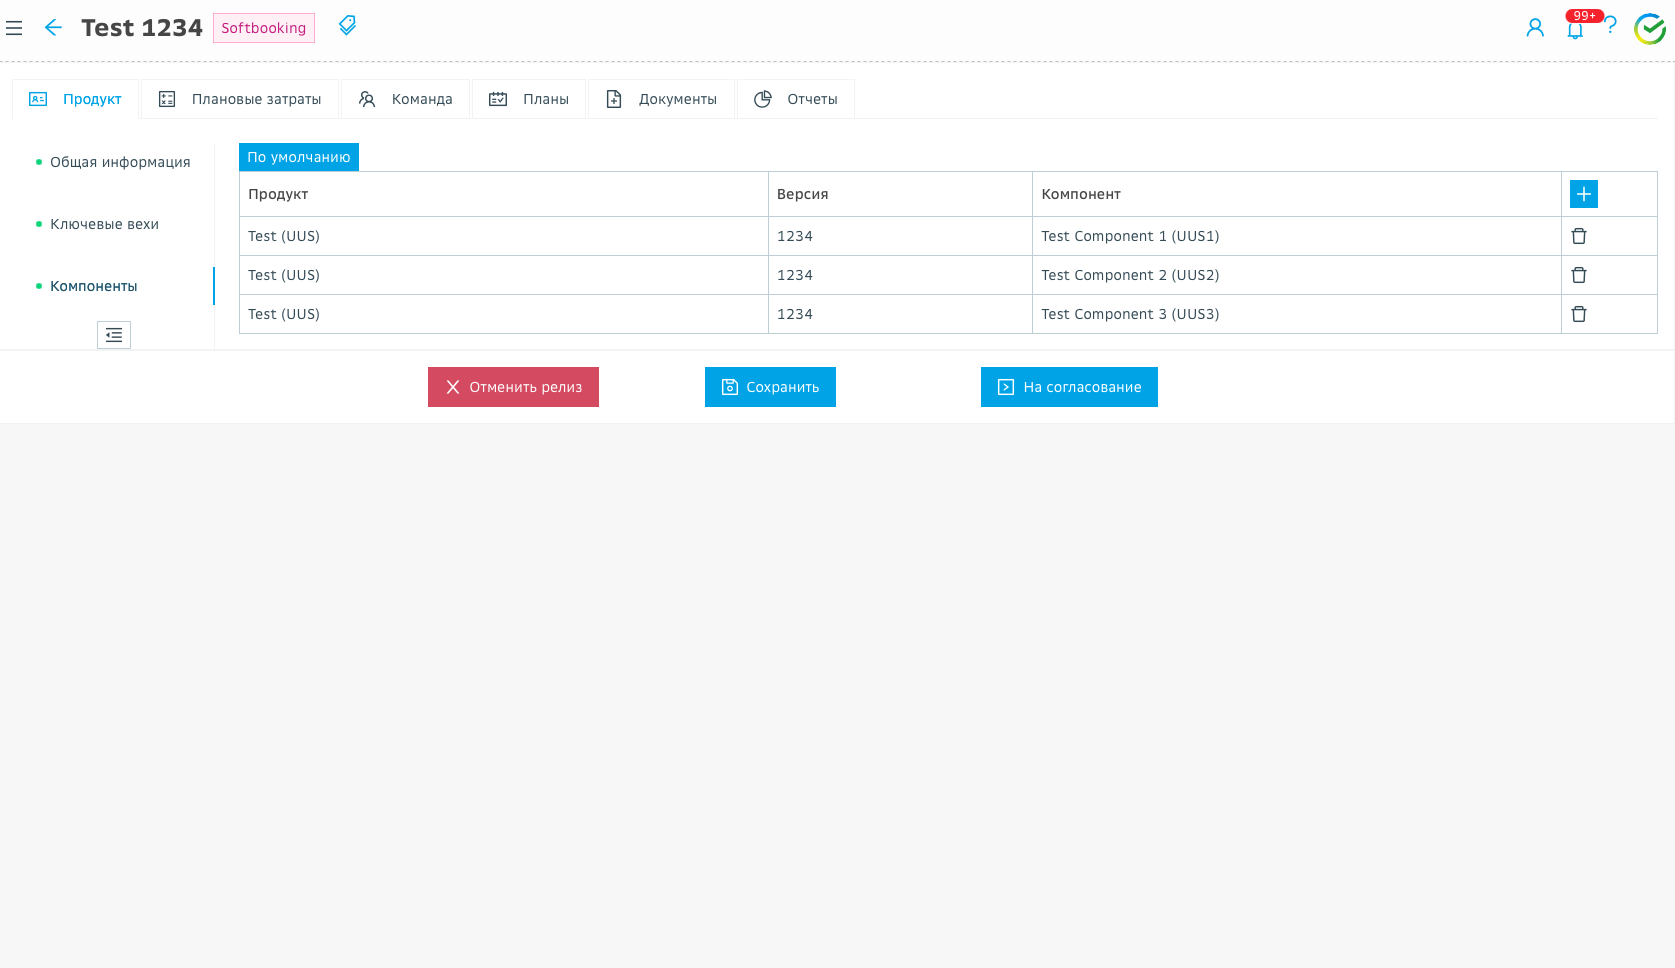Open the user profile icon

point(1534,28)
